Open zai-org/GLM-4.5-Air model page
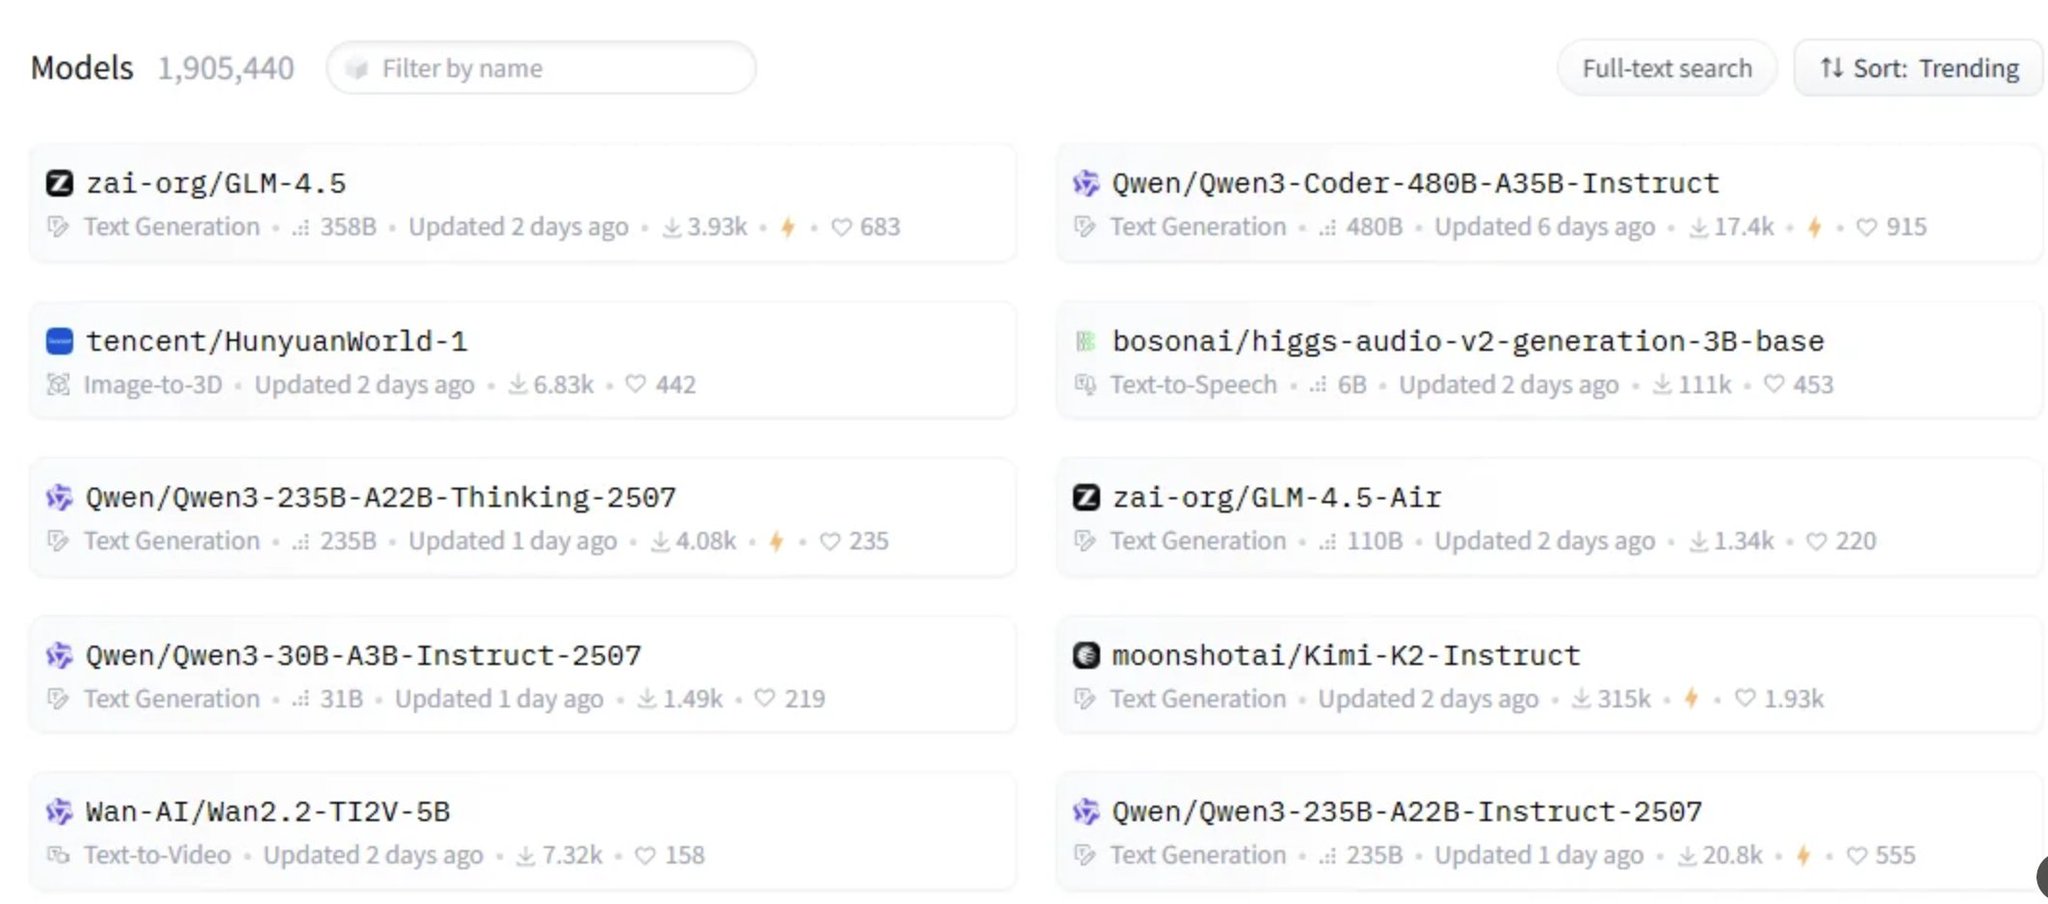 pos(1277,498)
